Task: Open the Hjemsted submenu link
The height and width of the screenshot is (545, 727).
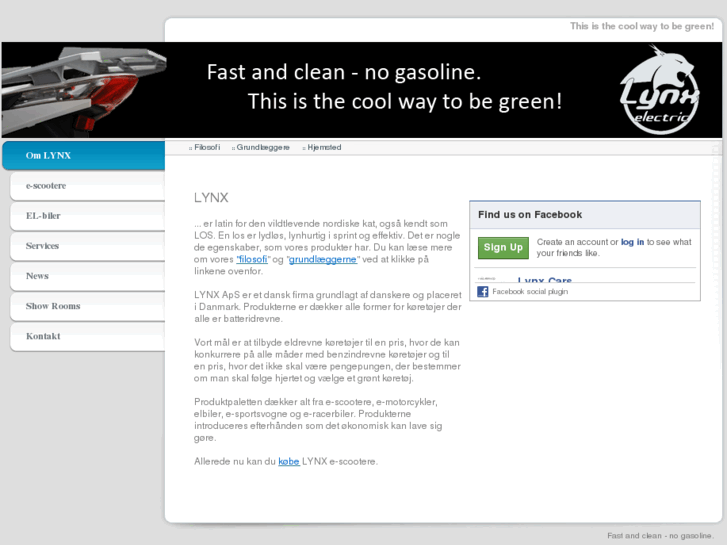Action: pyautogui.click(x=324, y=147)
